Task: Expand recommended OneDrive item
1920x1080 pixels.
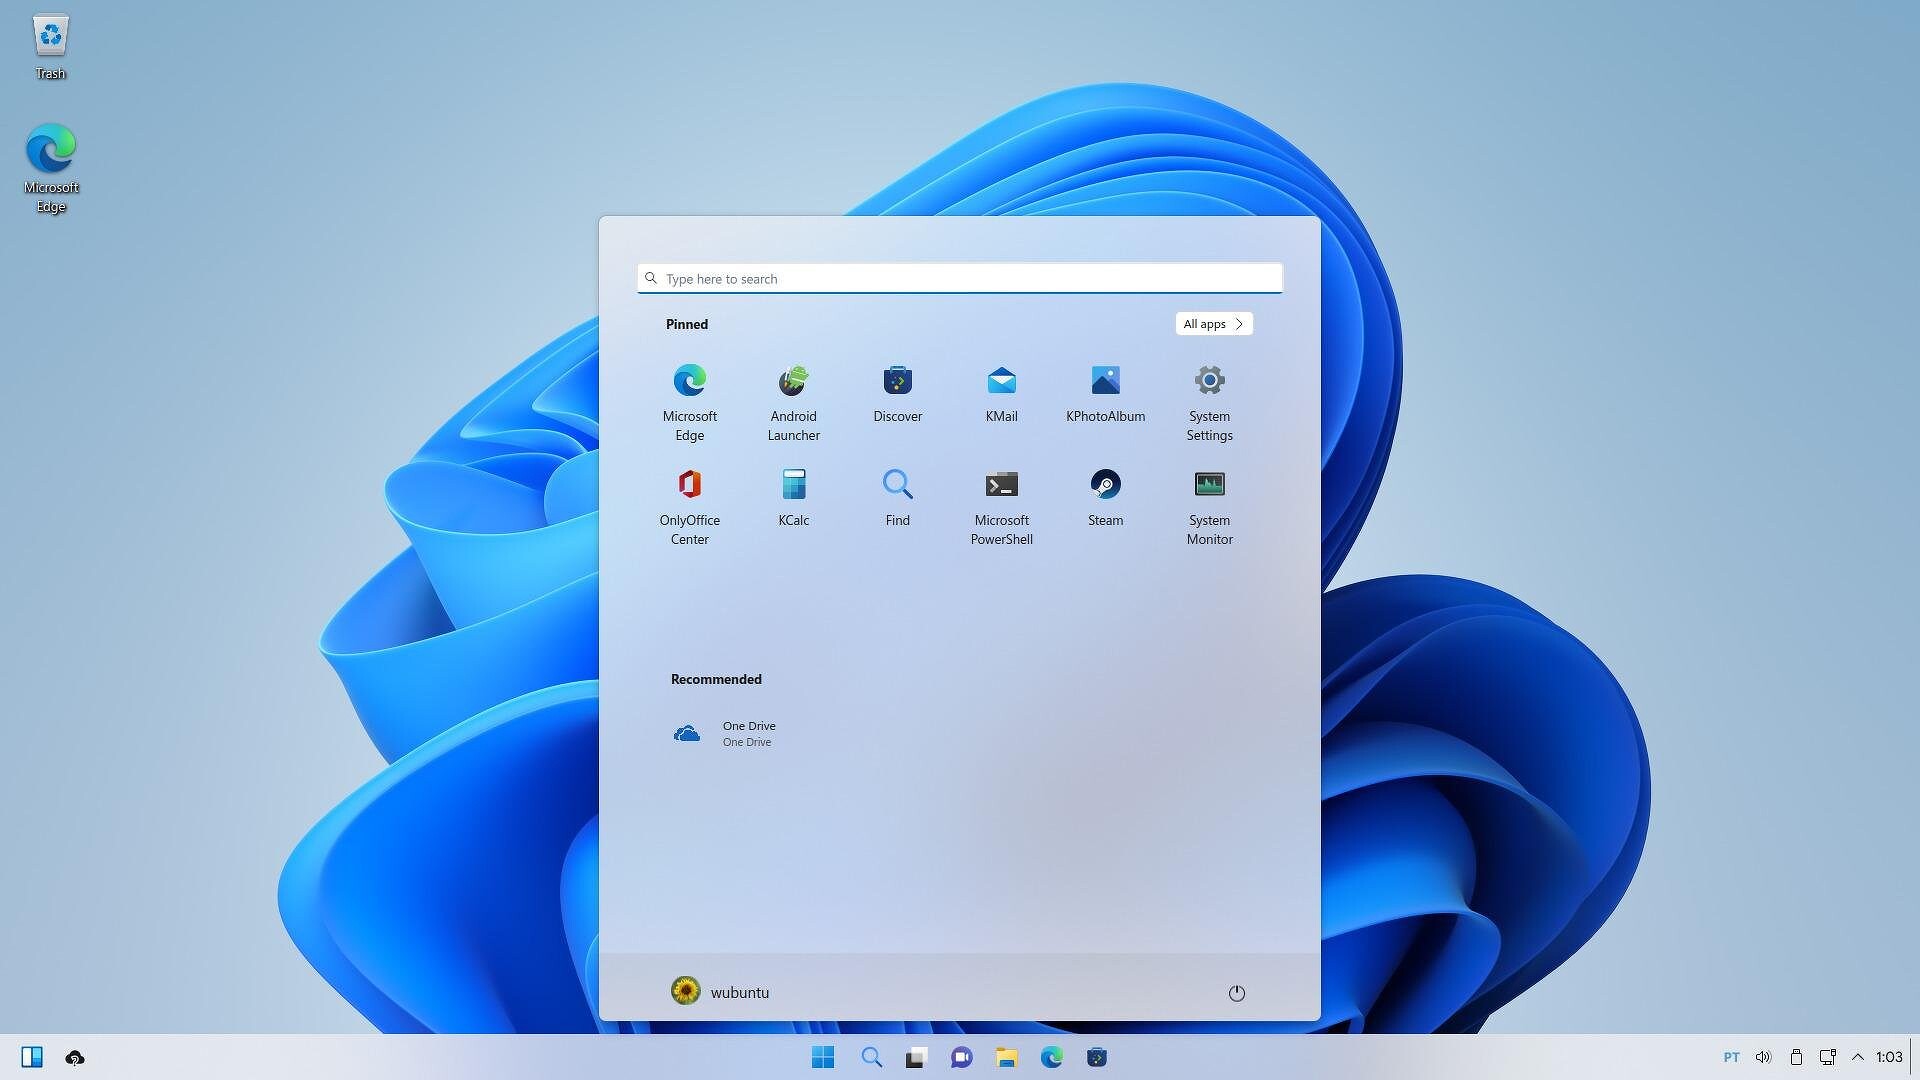Action: pyautogui.click(x=725, y=732)
